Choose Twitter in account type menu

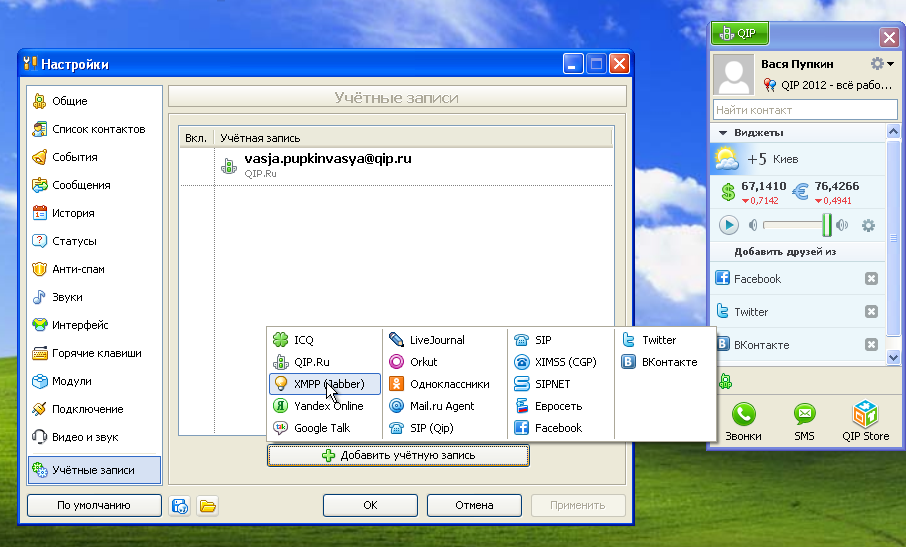(666, 340)
